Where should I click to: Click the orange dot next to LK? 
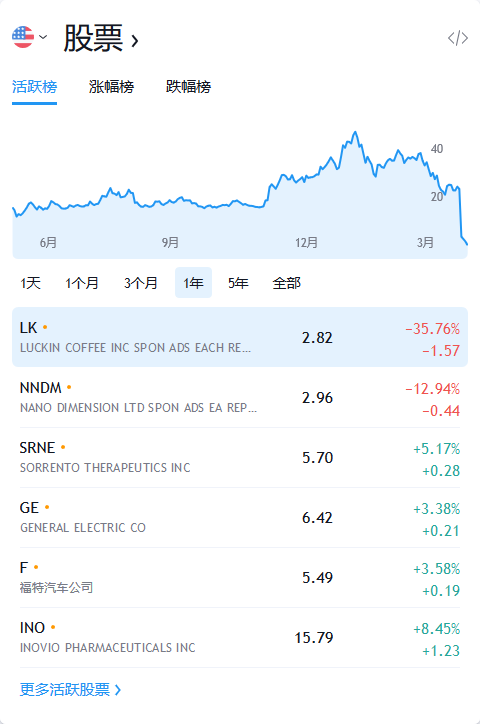[45, 327]
